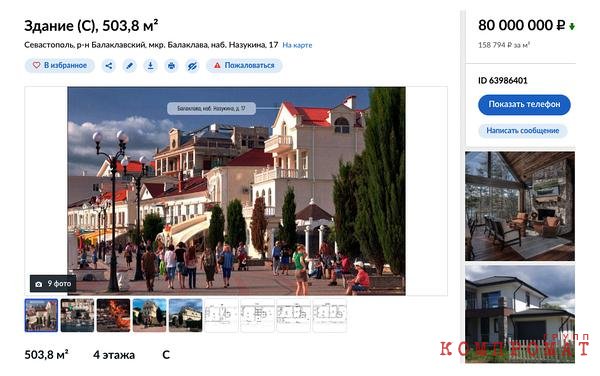Click the Показать телефон button
This screenshot has height=376, width=600.
tap(524, 104)
